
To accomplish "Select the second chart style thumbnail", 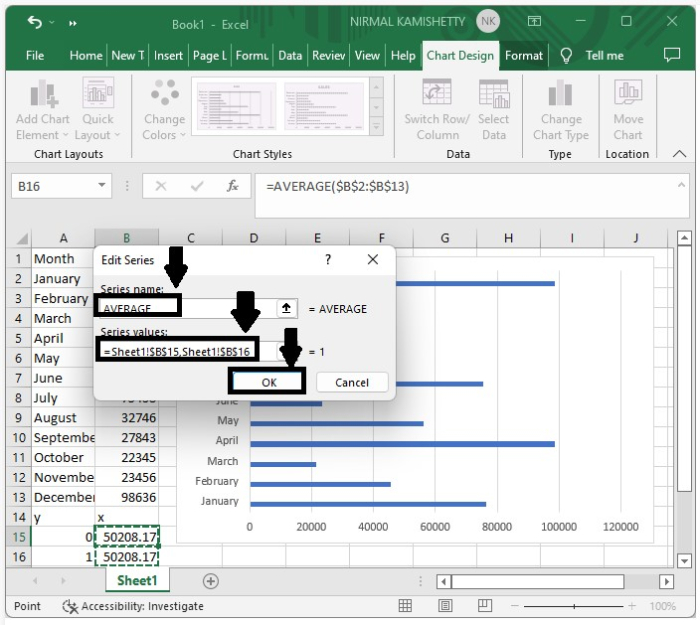I will coord(324,106).
